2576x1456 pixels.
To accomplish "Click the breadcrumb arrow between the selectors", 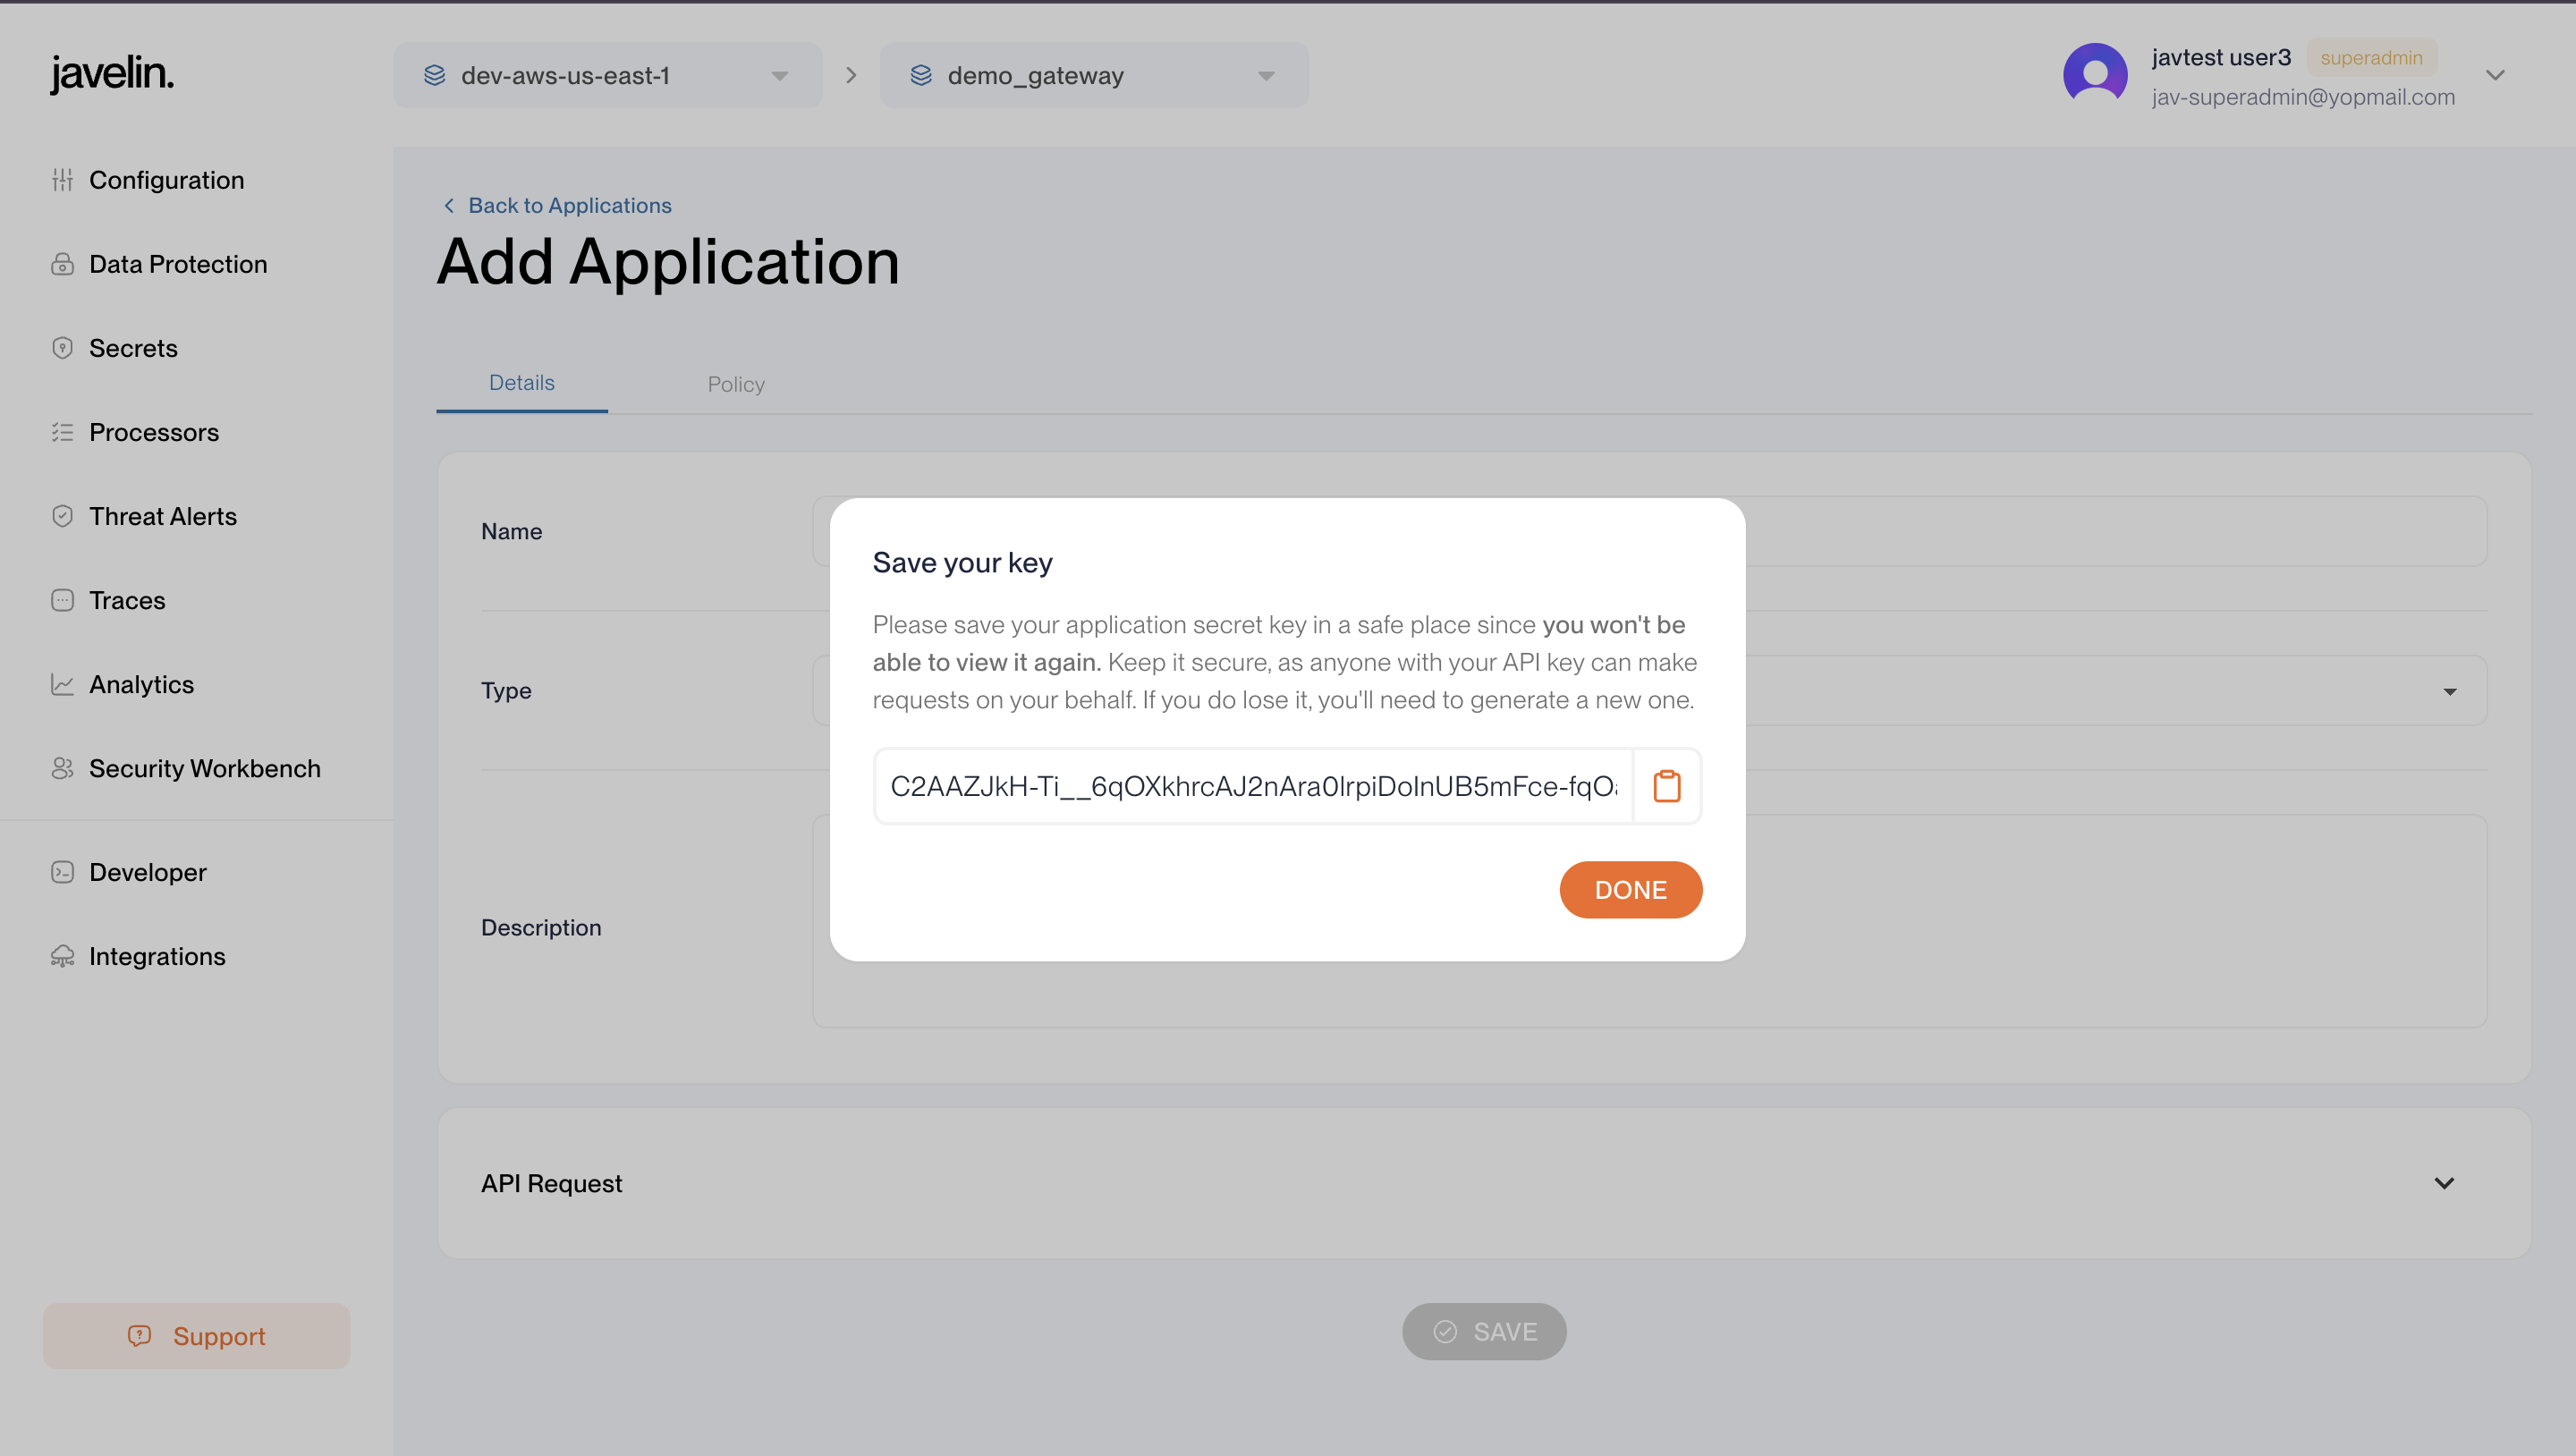I will 851,75.
